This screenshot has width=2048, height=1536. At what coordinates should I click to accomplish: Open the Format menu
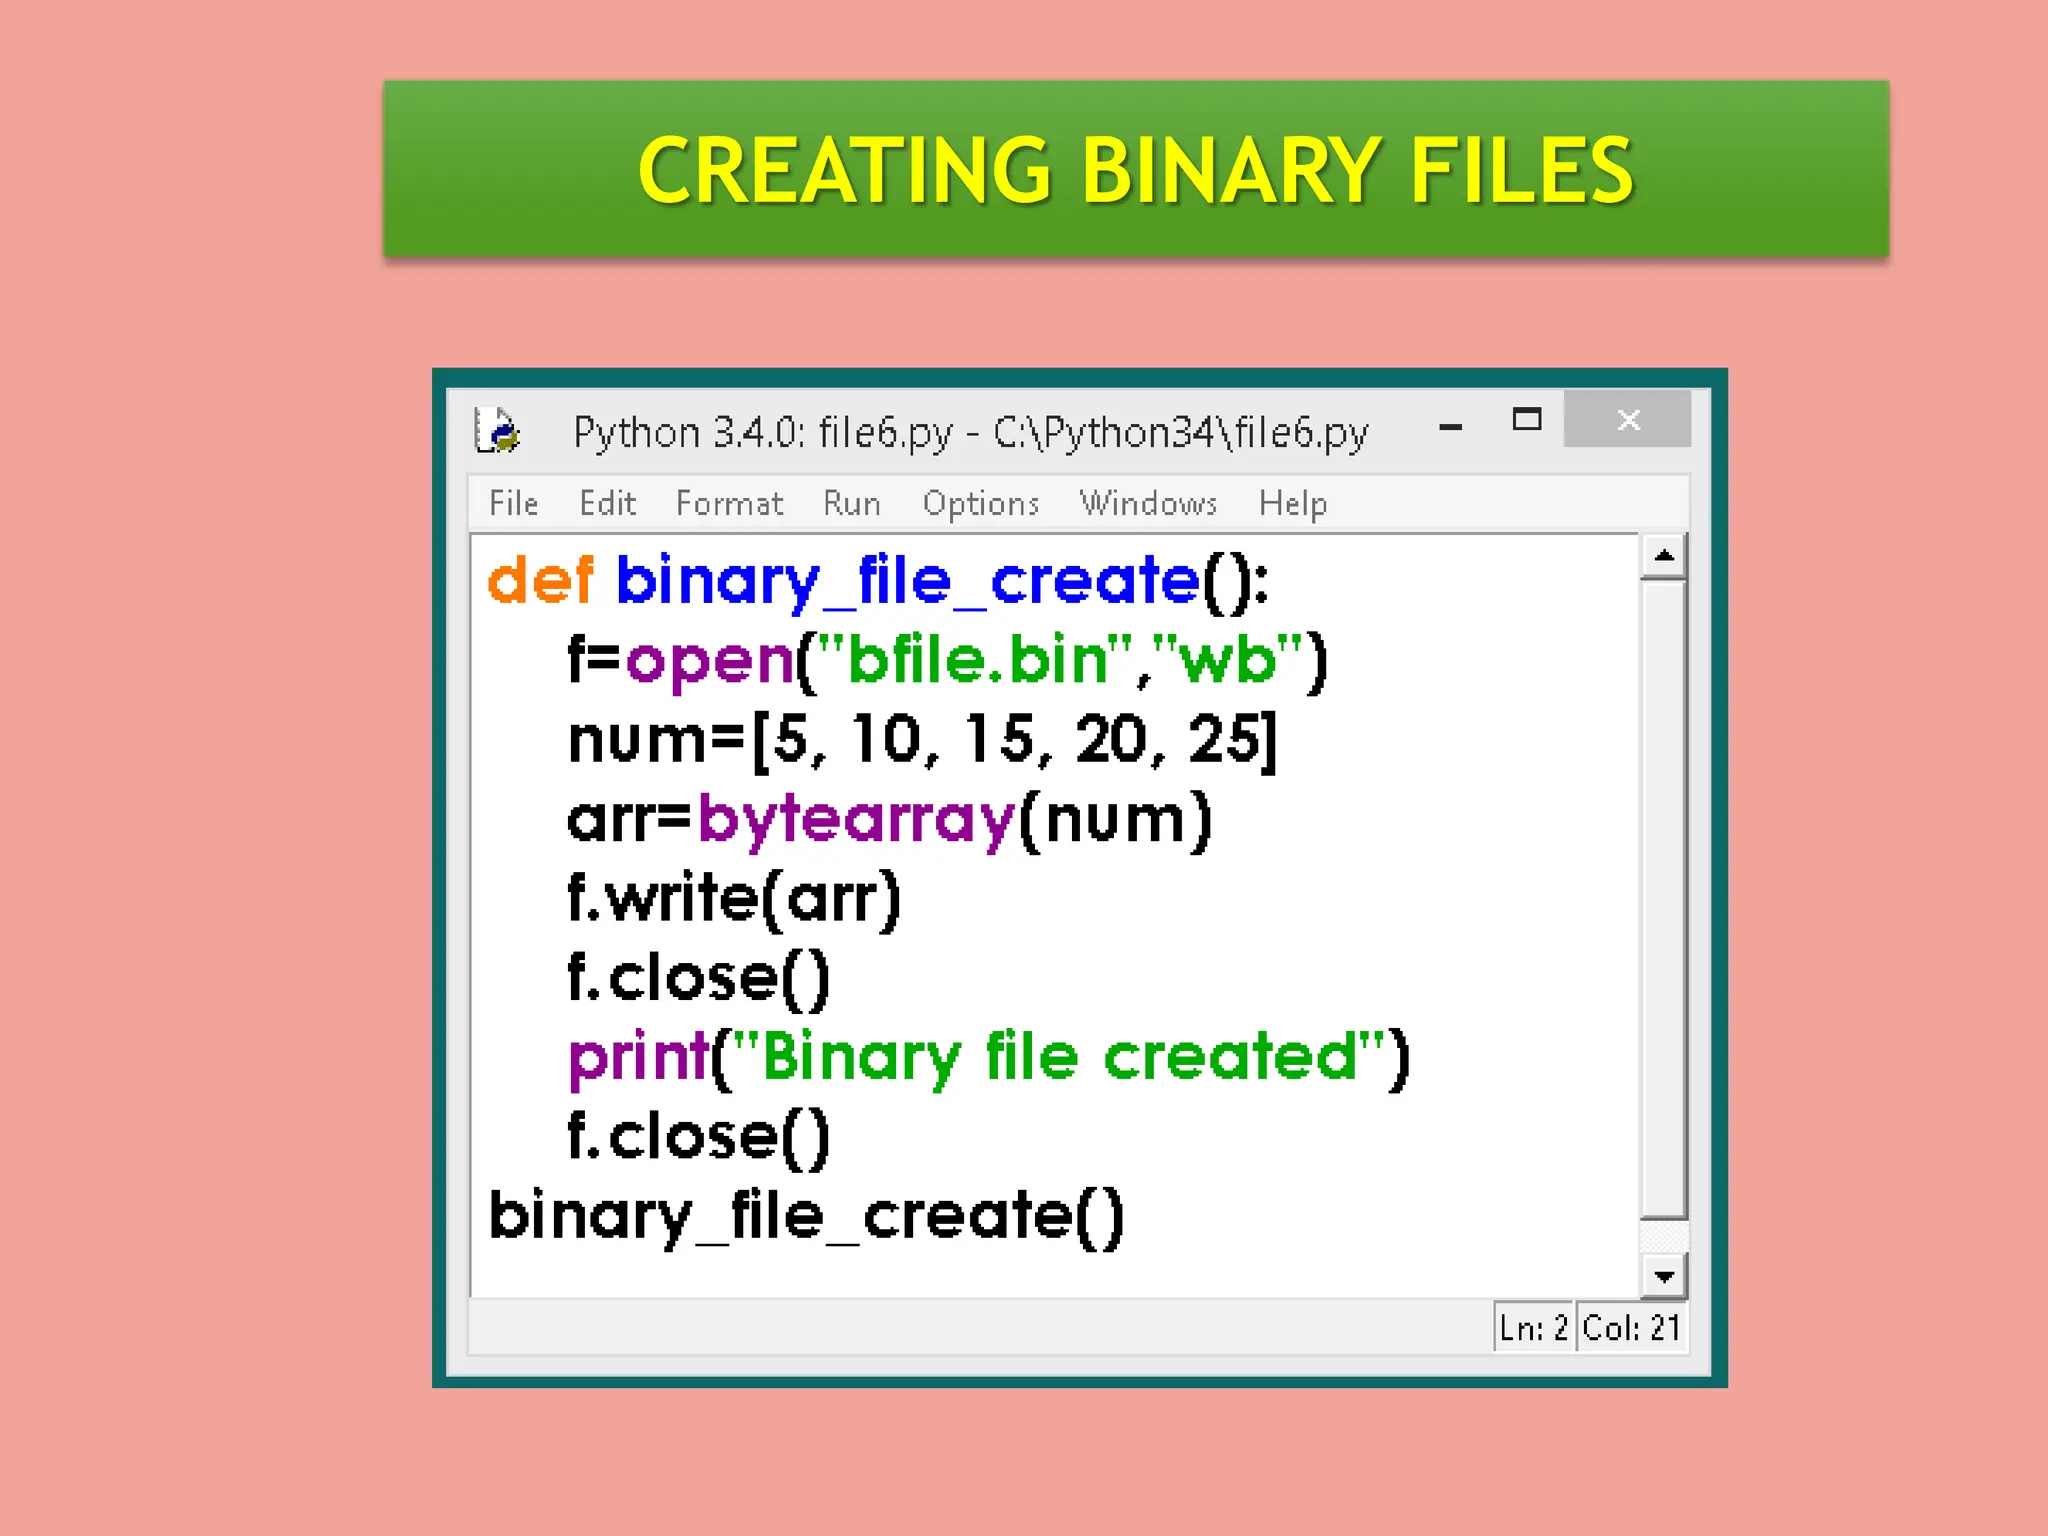pos(729,503)
